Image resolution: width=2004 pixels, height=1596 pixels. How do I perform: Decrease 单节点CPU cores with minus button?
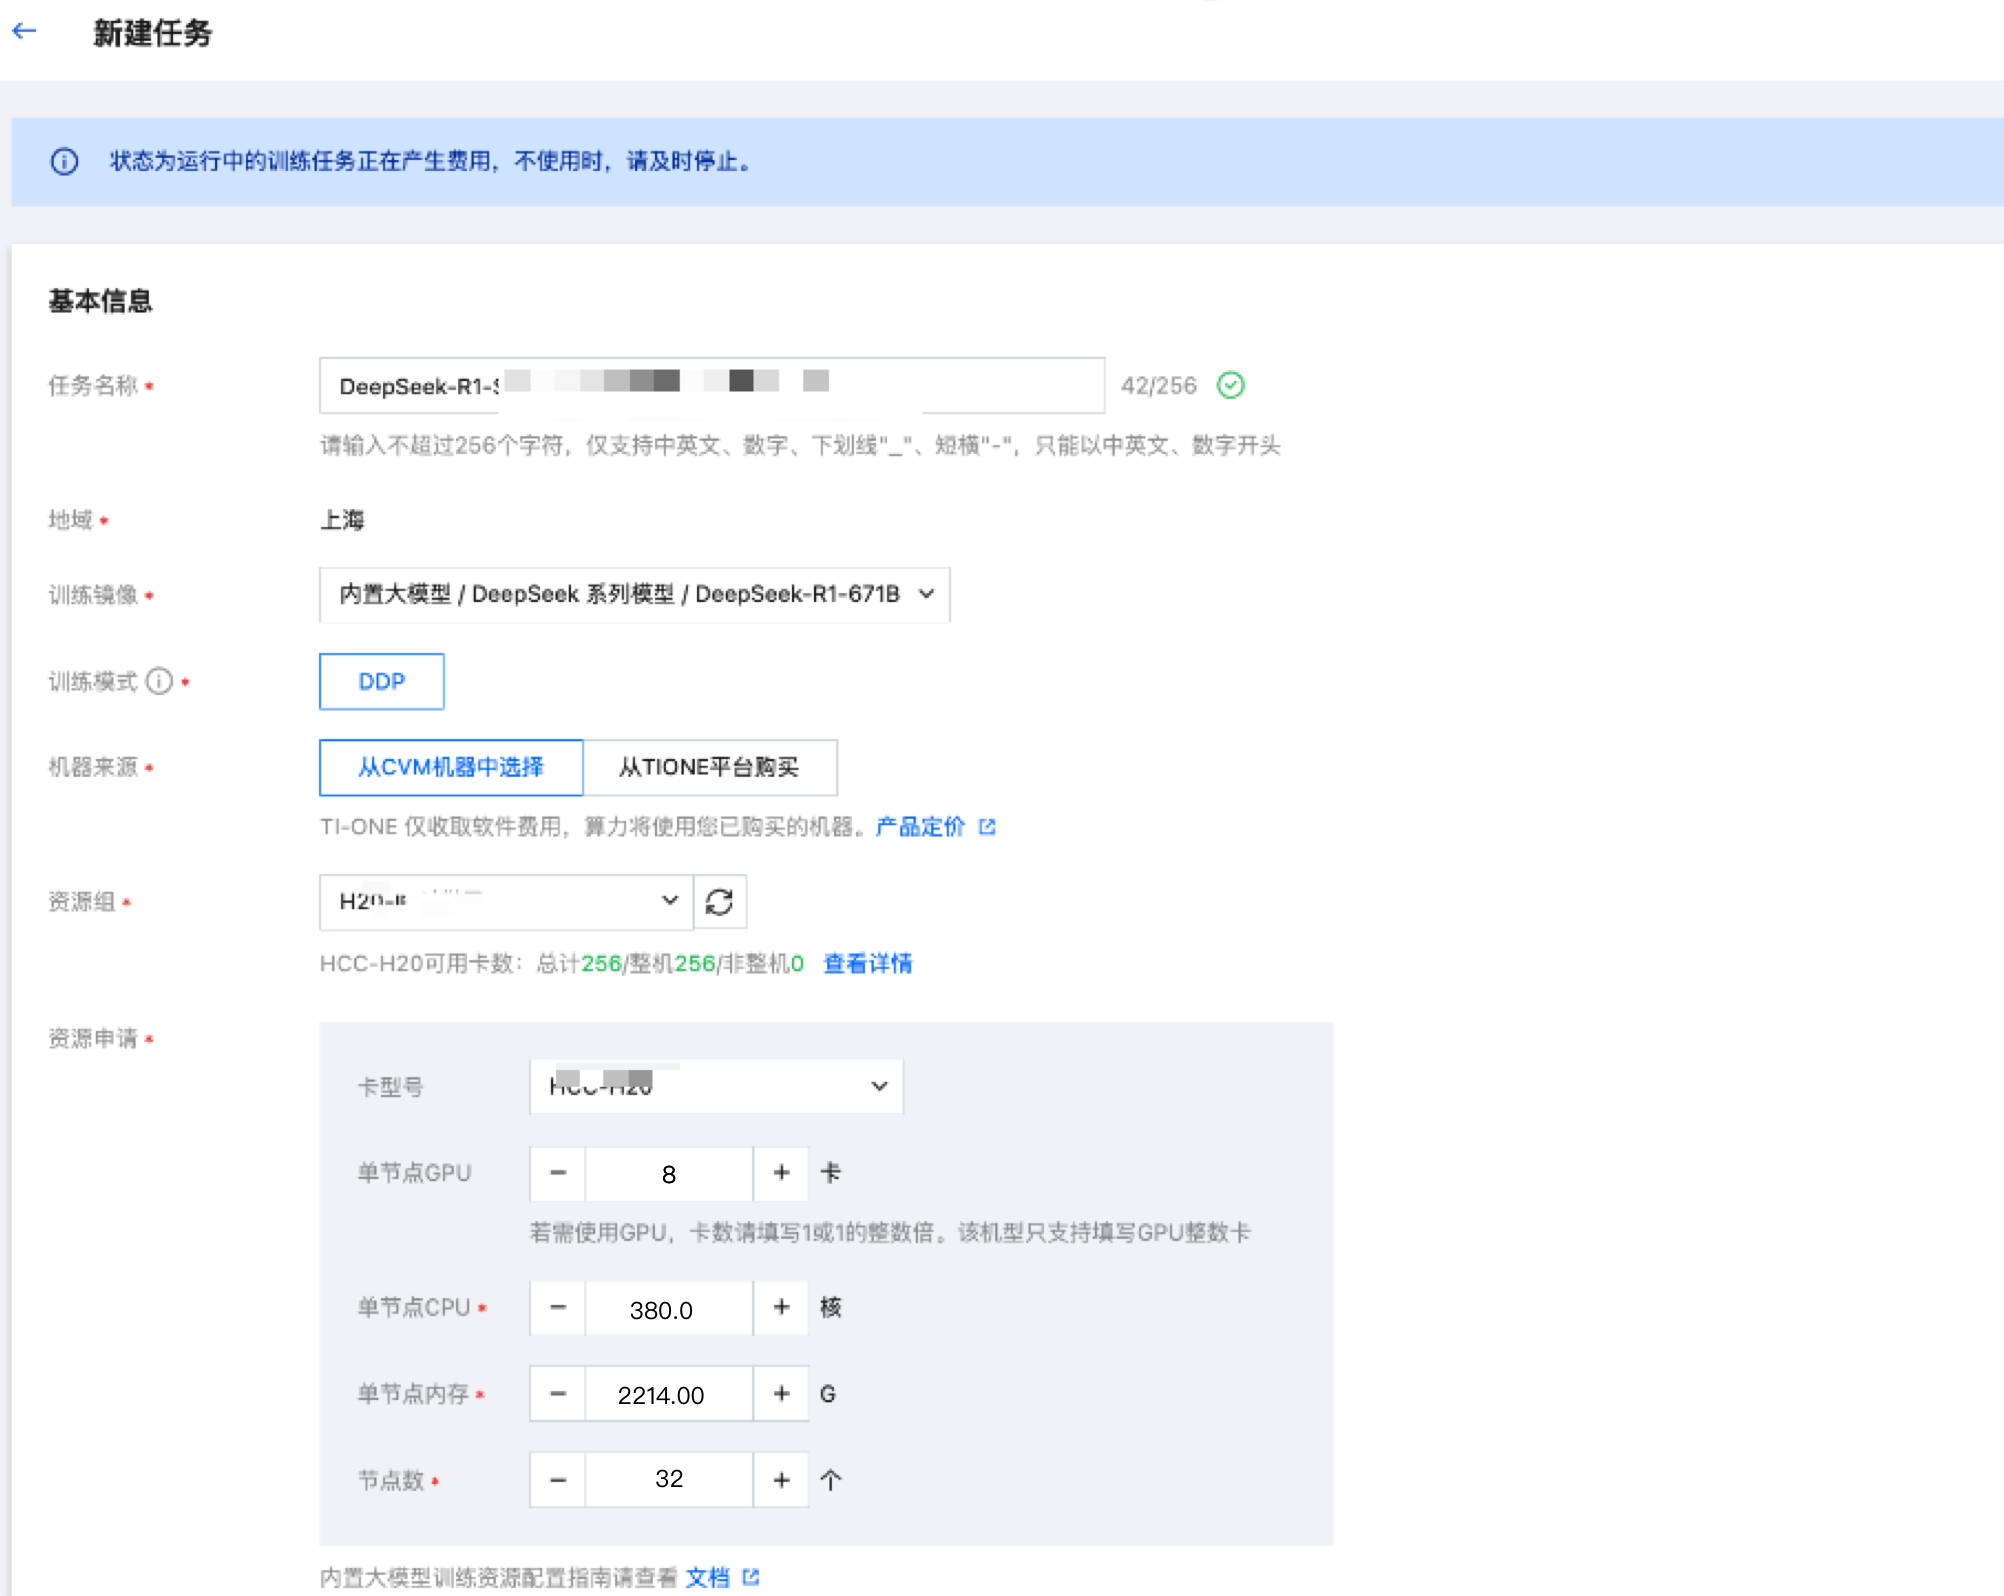(558, 1308)
